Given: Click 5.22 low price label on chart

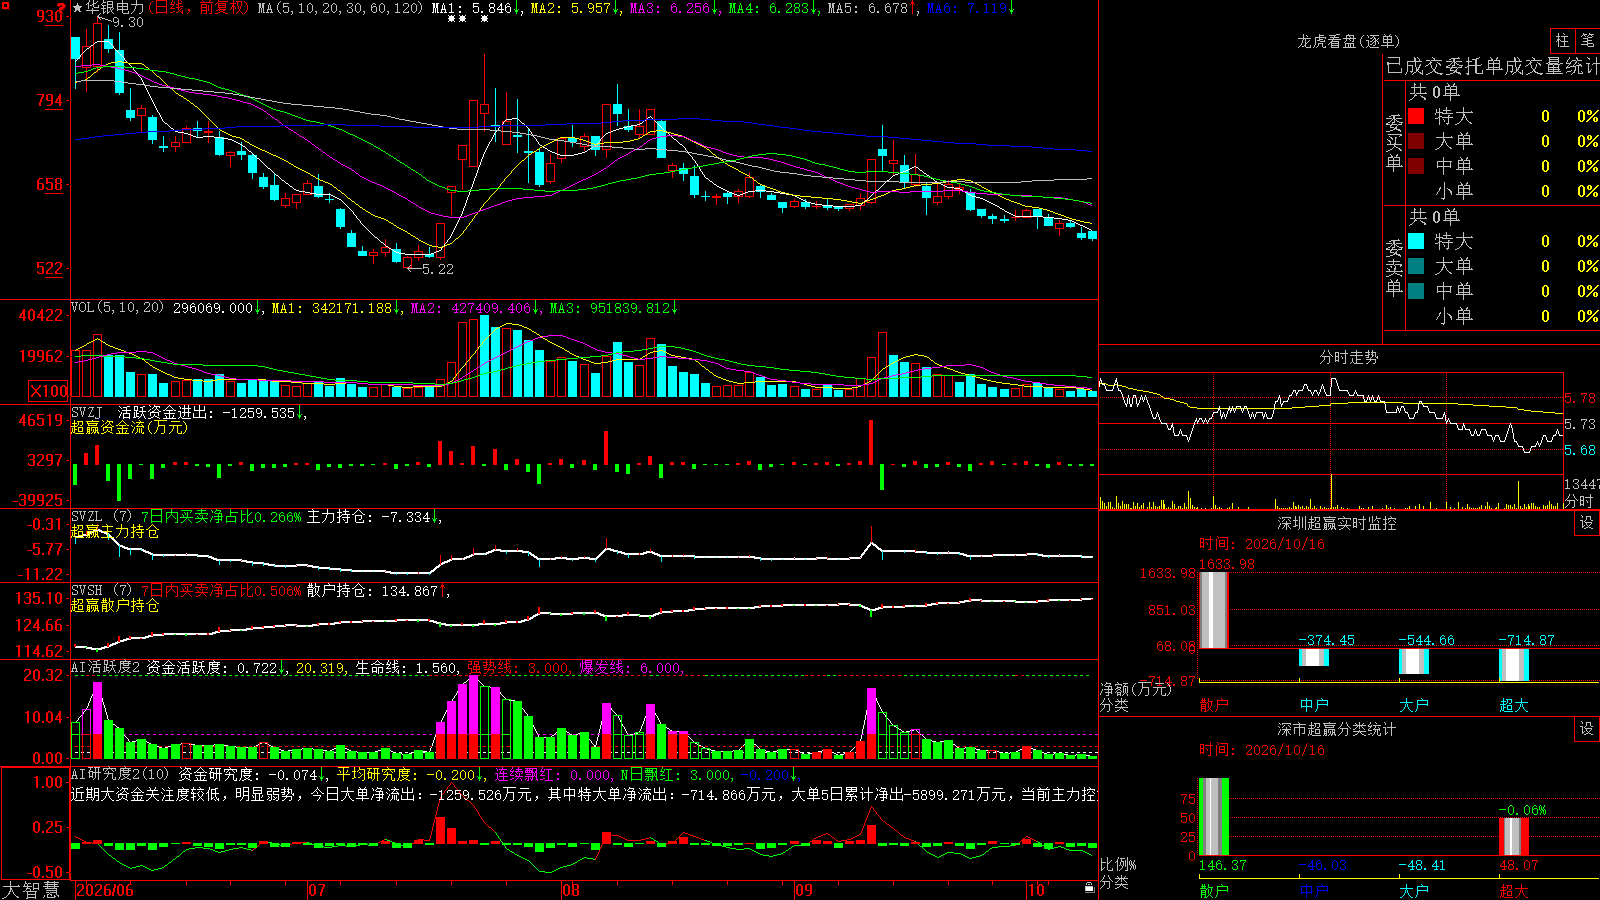Looking at the screenshot, I should coord(438,269).
